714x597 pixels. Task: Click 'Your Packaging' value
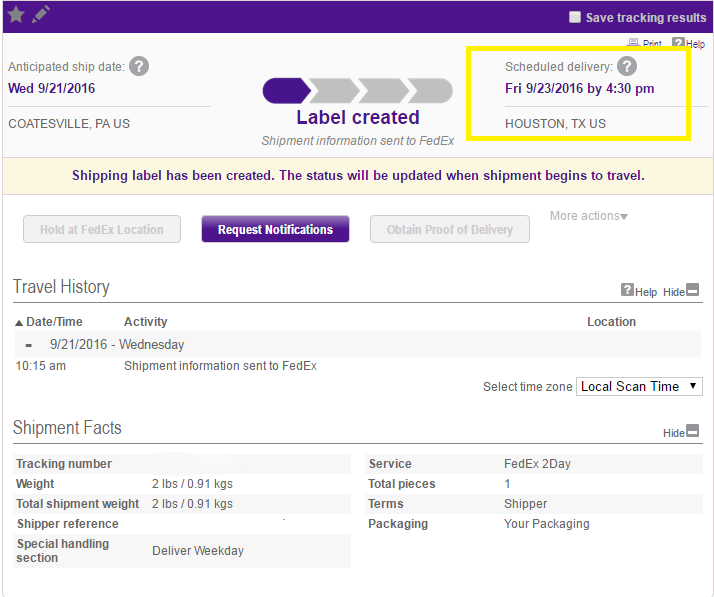pyautogui.click(x=547, y=524)
